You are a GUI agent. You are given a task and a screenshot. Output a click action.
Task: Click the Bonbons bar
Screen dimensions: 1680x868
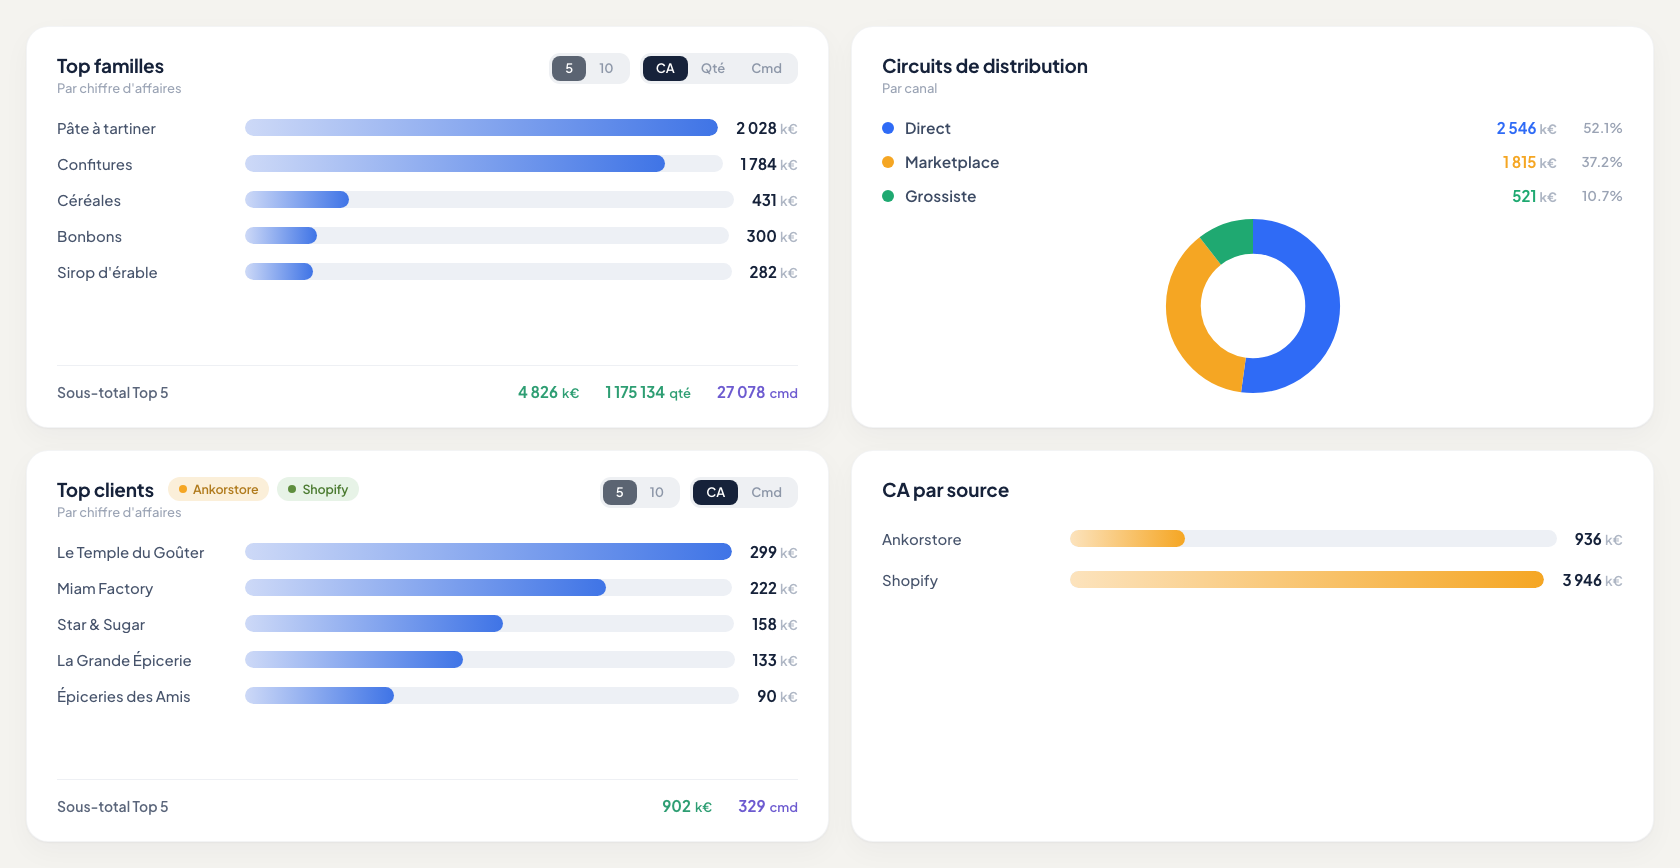click(281, 236)
